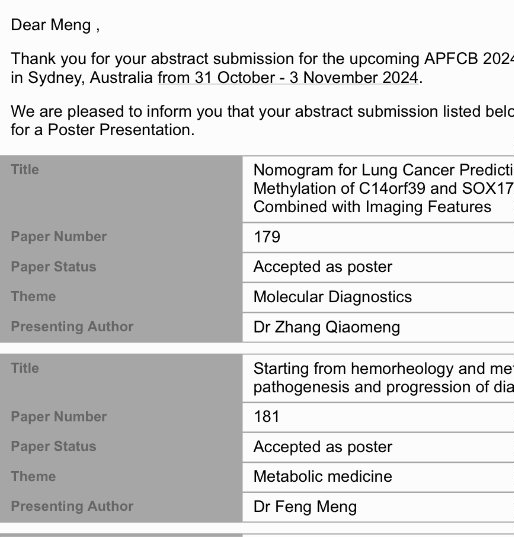Screen dimensions: 514x537
Task: Click first table's 'Theme' label
Action: click(x=33, y=297)
